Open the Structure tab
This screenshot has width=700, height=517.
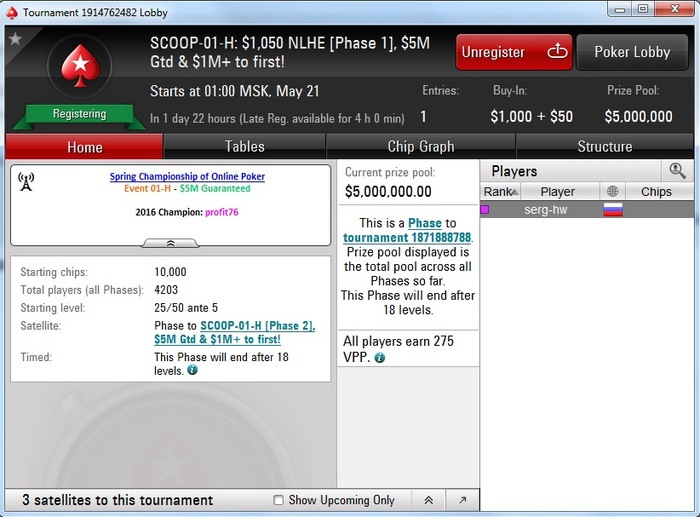[x=605, y=146]
